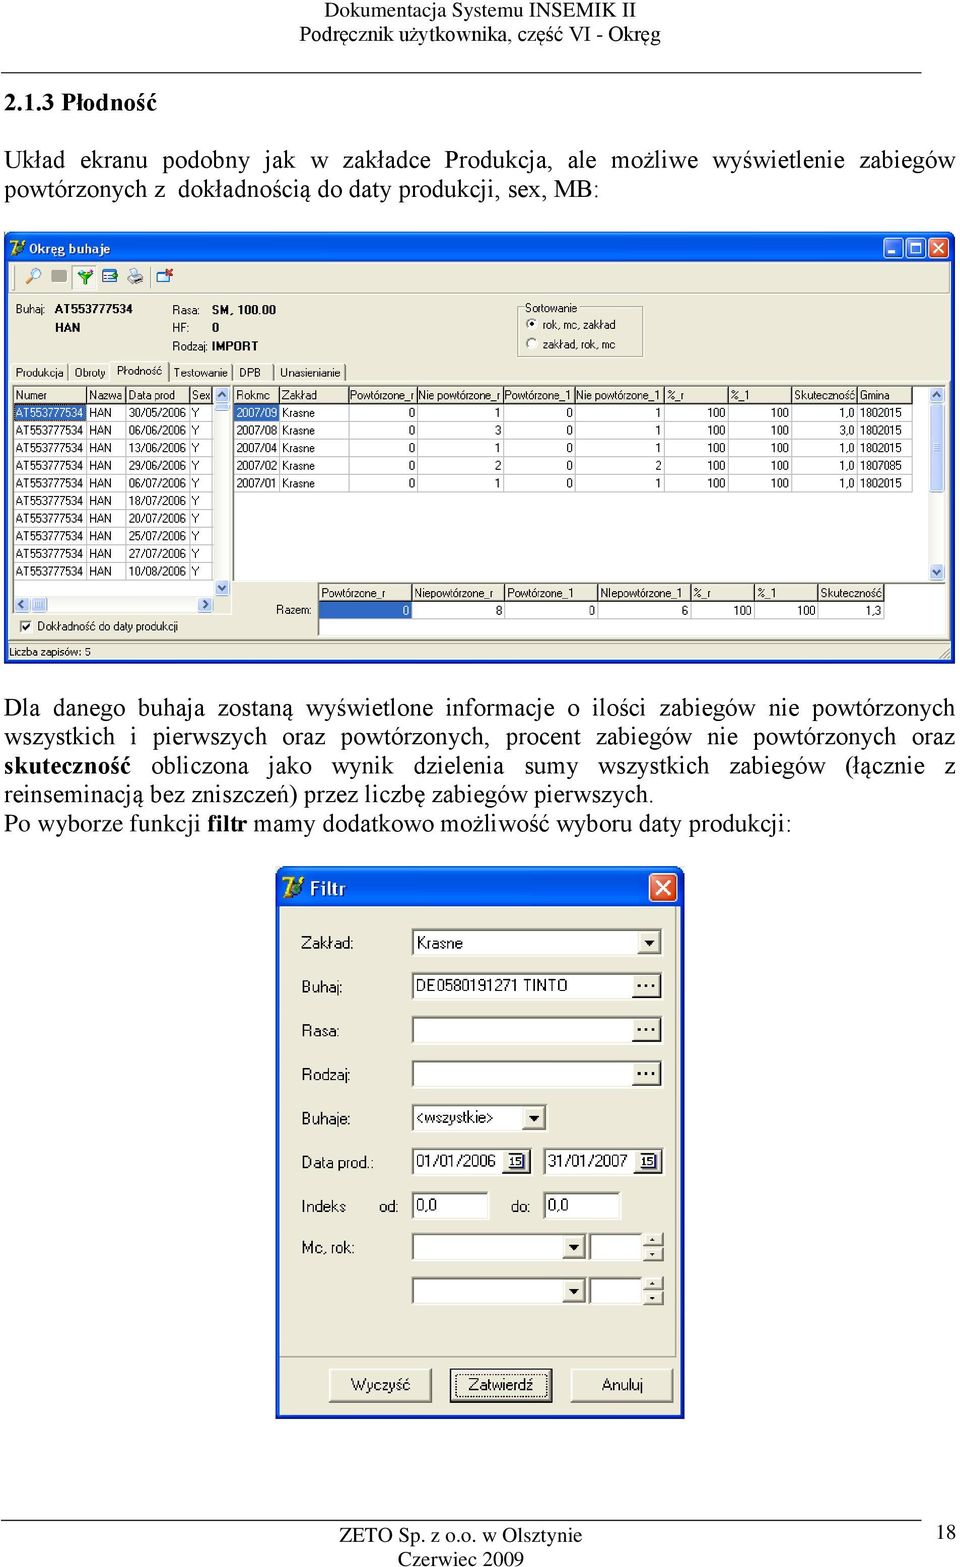This screenshot has height=1567, width=960.
Task: Click the blue table export toolbar icon
Action: tap(110, 276)
